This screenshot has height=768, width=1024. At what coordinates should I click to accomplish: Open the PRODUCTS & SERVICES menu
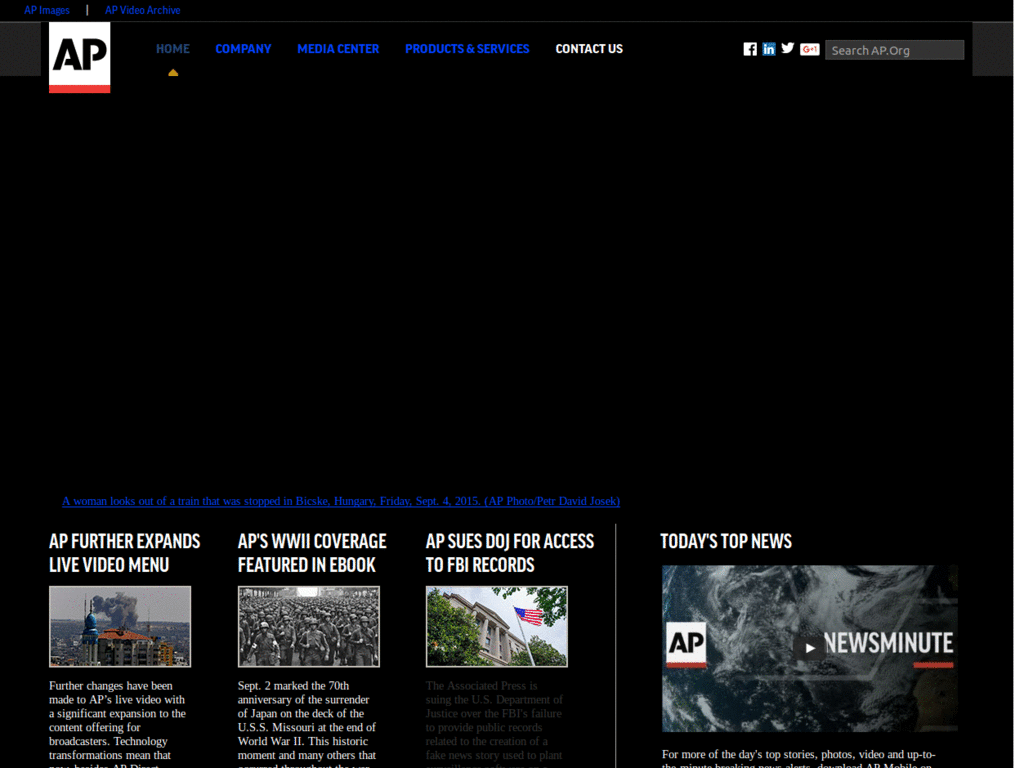click(x=467, y=48)
